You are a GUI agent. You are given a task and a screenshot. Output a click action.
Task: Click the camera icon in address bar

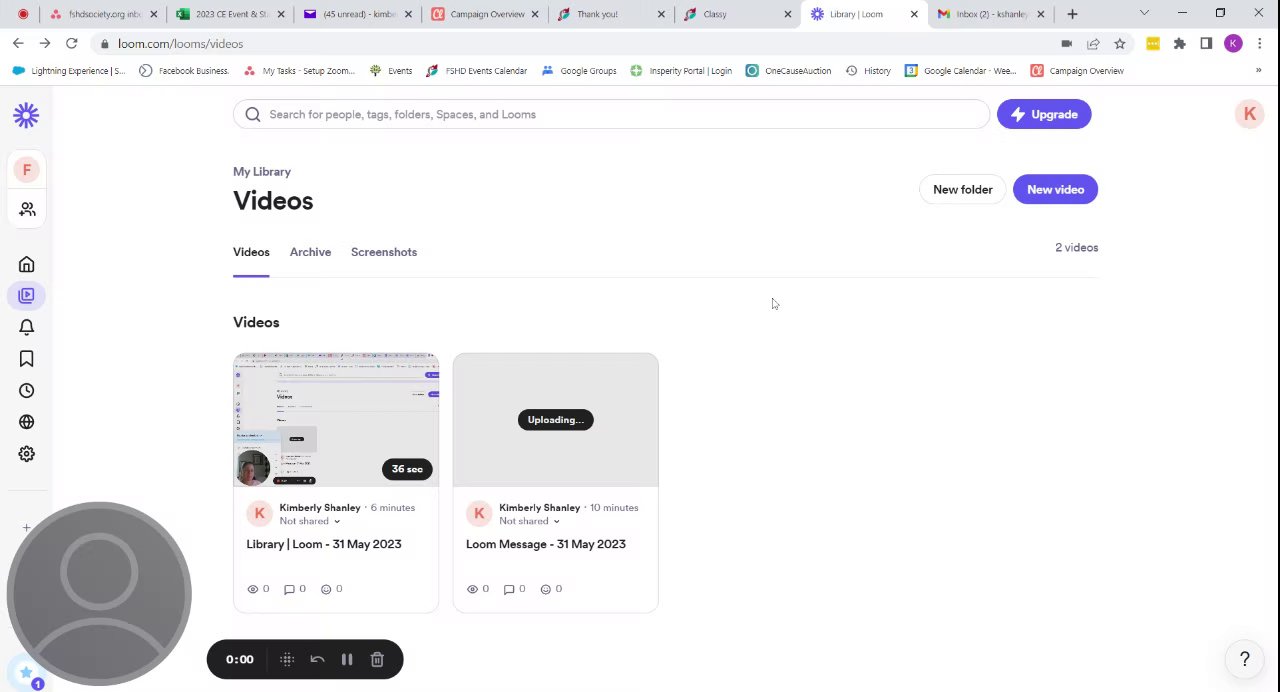tap(1066, 44)
